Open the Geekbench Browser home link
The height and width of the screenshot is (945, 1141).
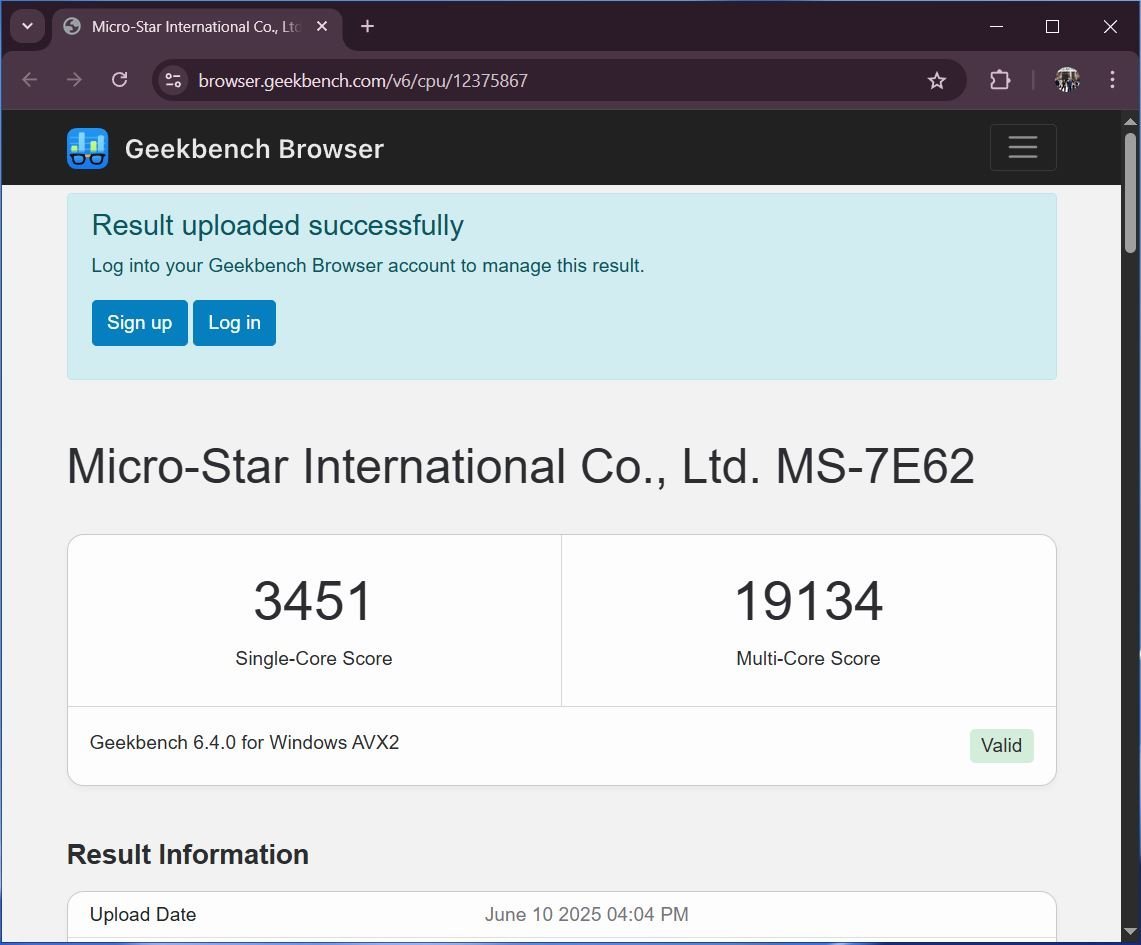(254, 149)
